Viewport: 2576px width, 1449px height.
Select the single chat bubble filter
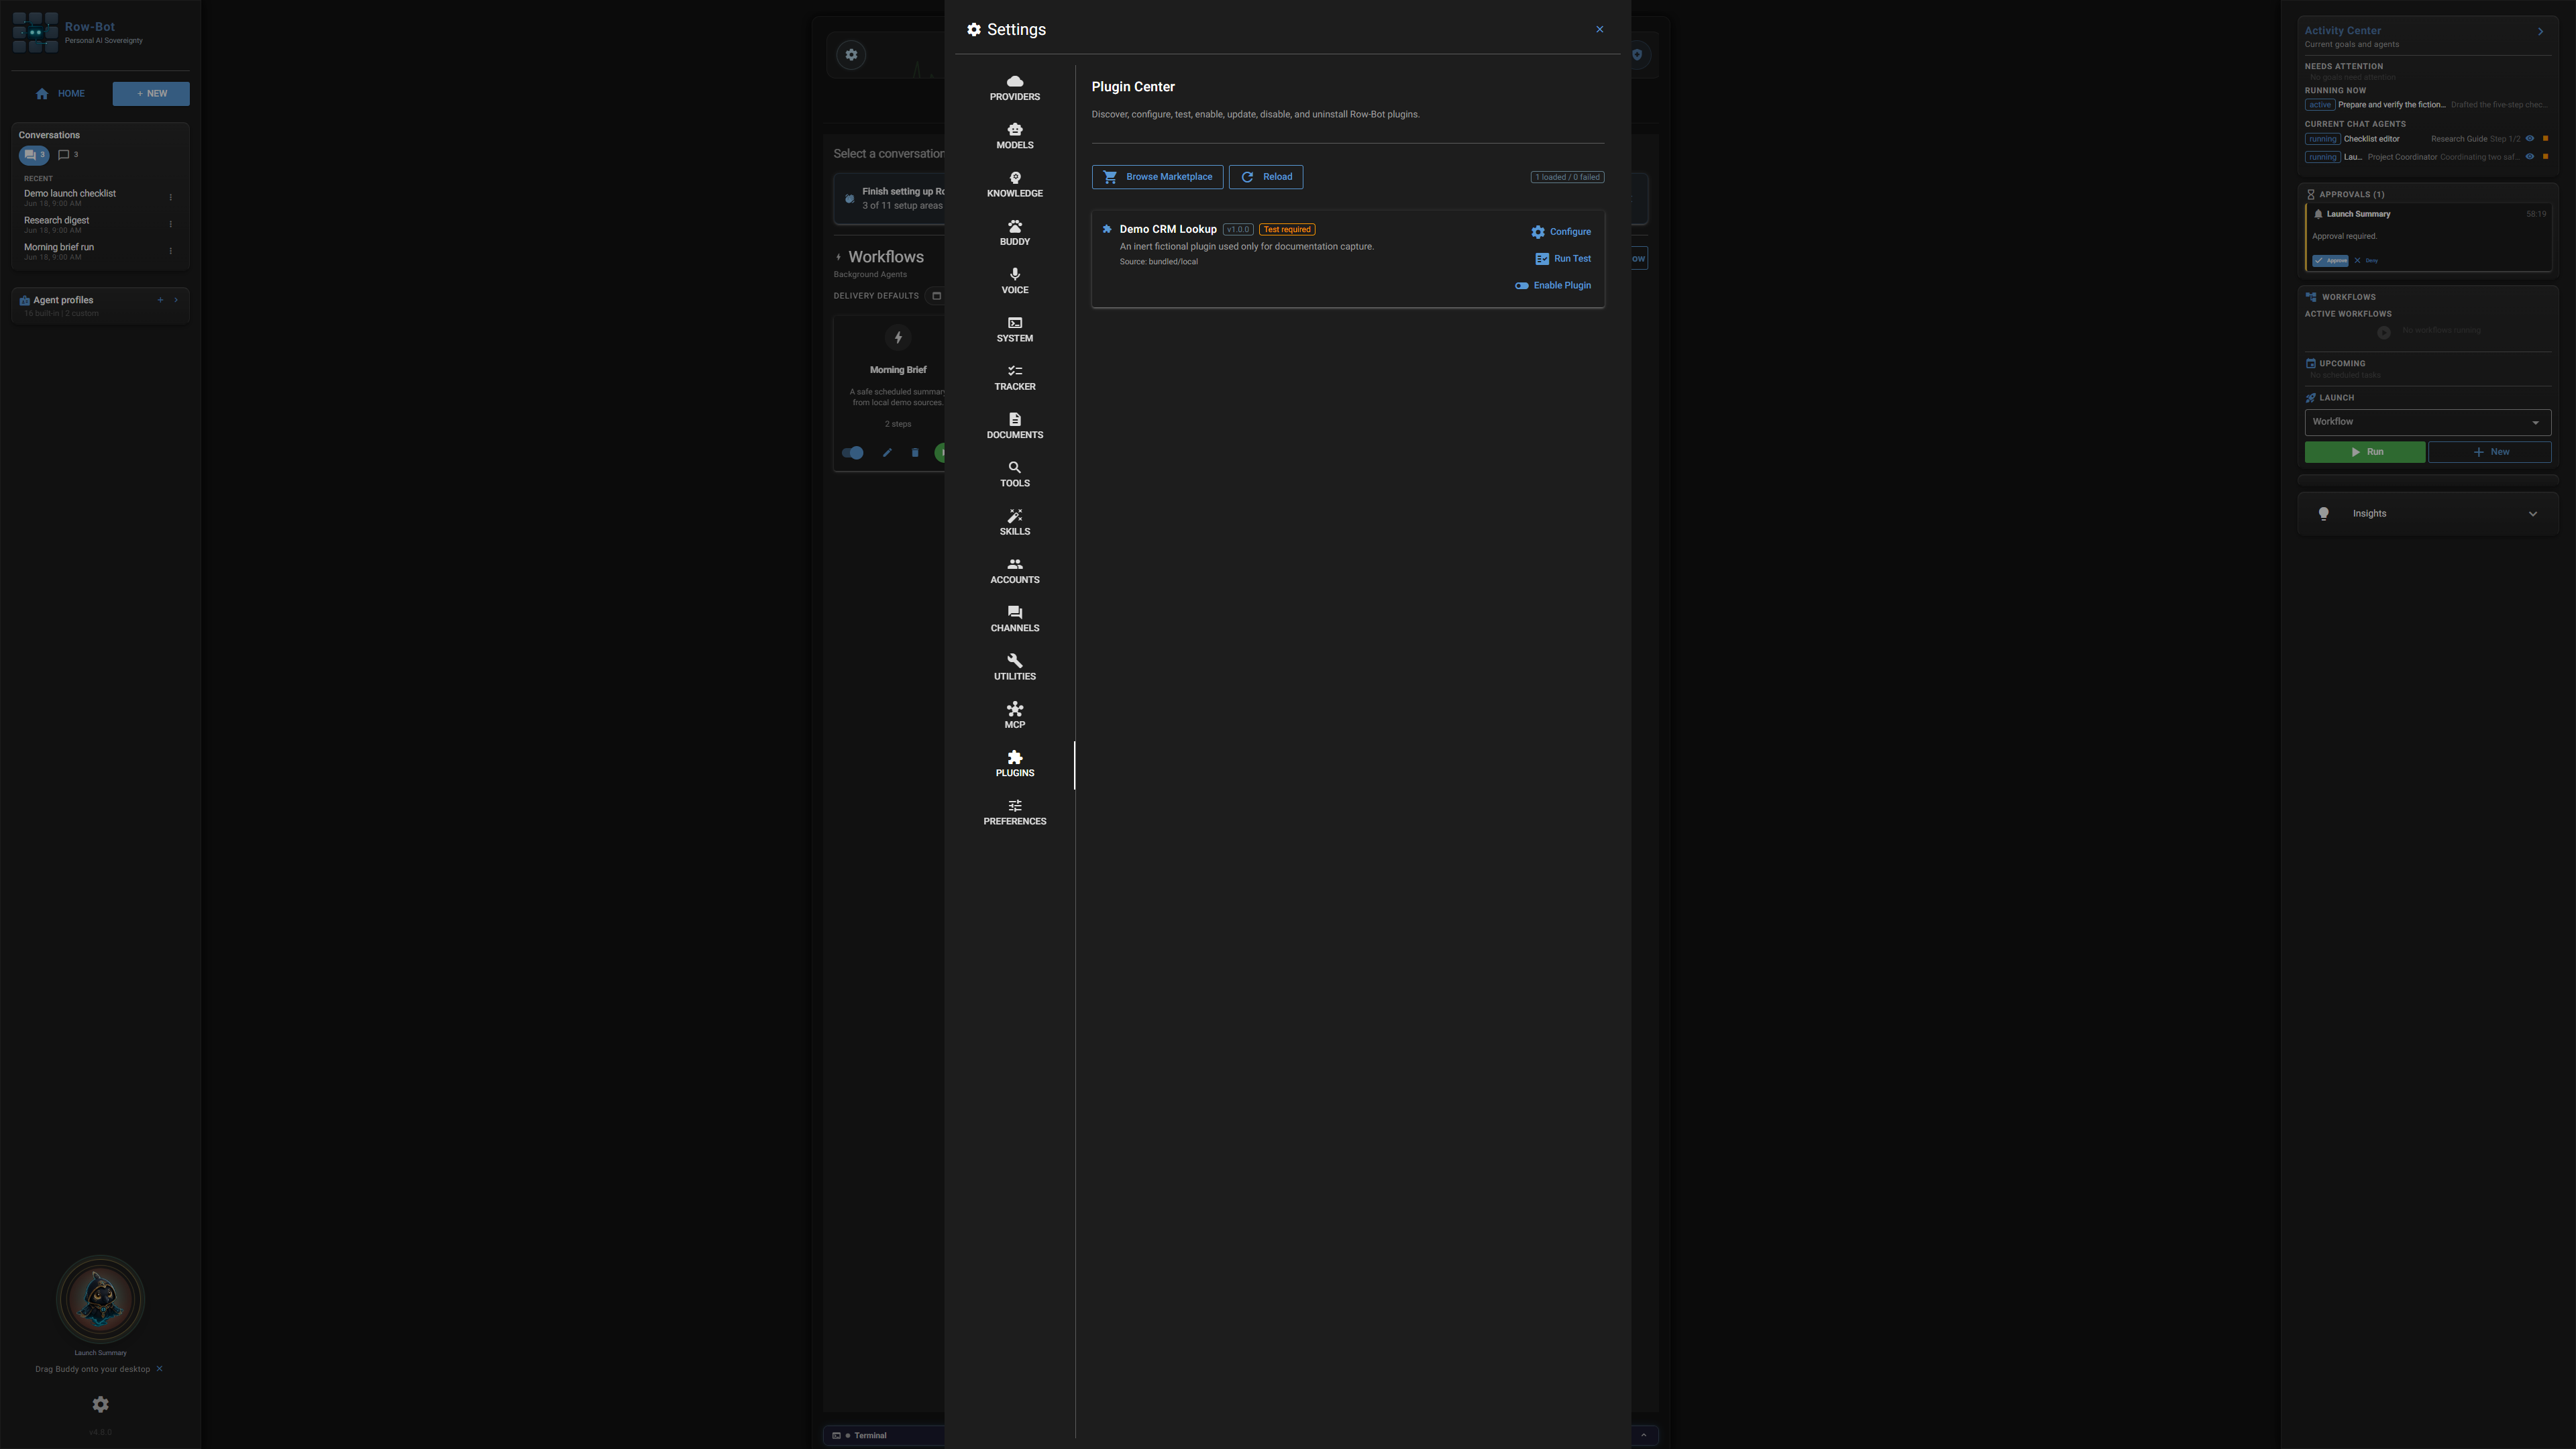68,155
